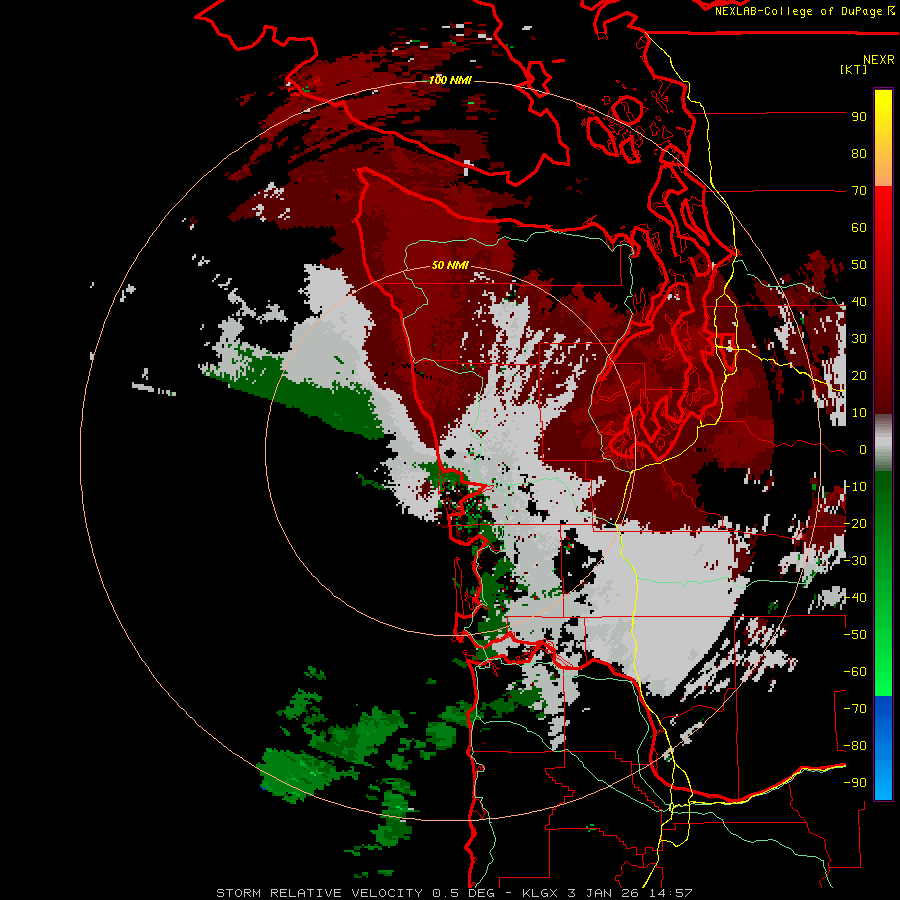
Task: Click the -70 knot scale label
Action: point(855,709)
